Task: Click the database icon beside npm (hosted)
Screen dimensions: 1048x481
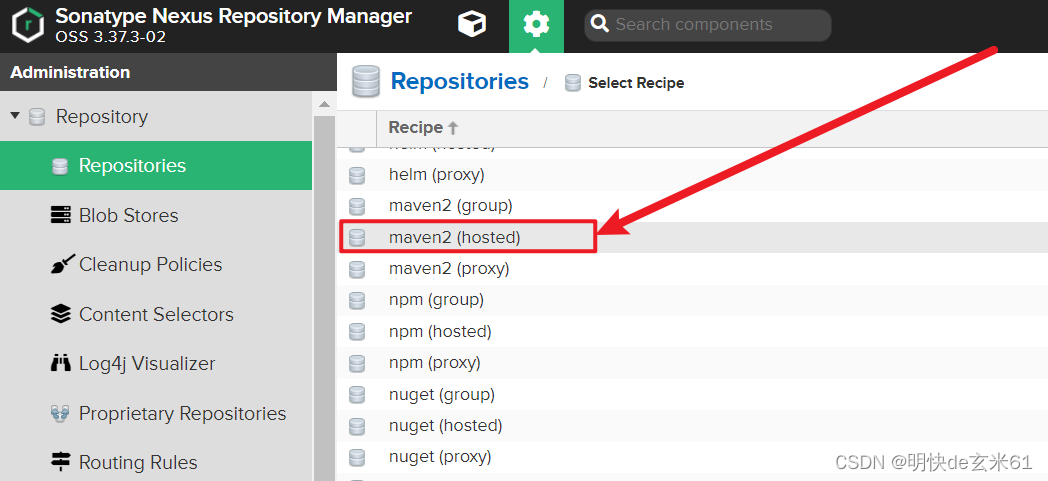Action: [x=358, y=331]
